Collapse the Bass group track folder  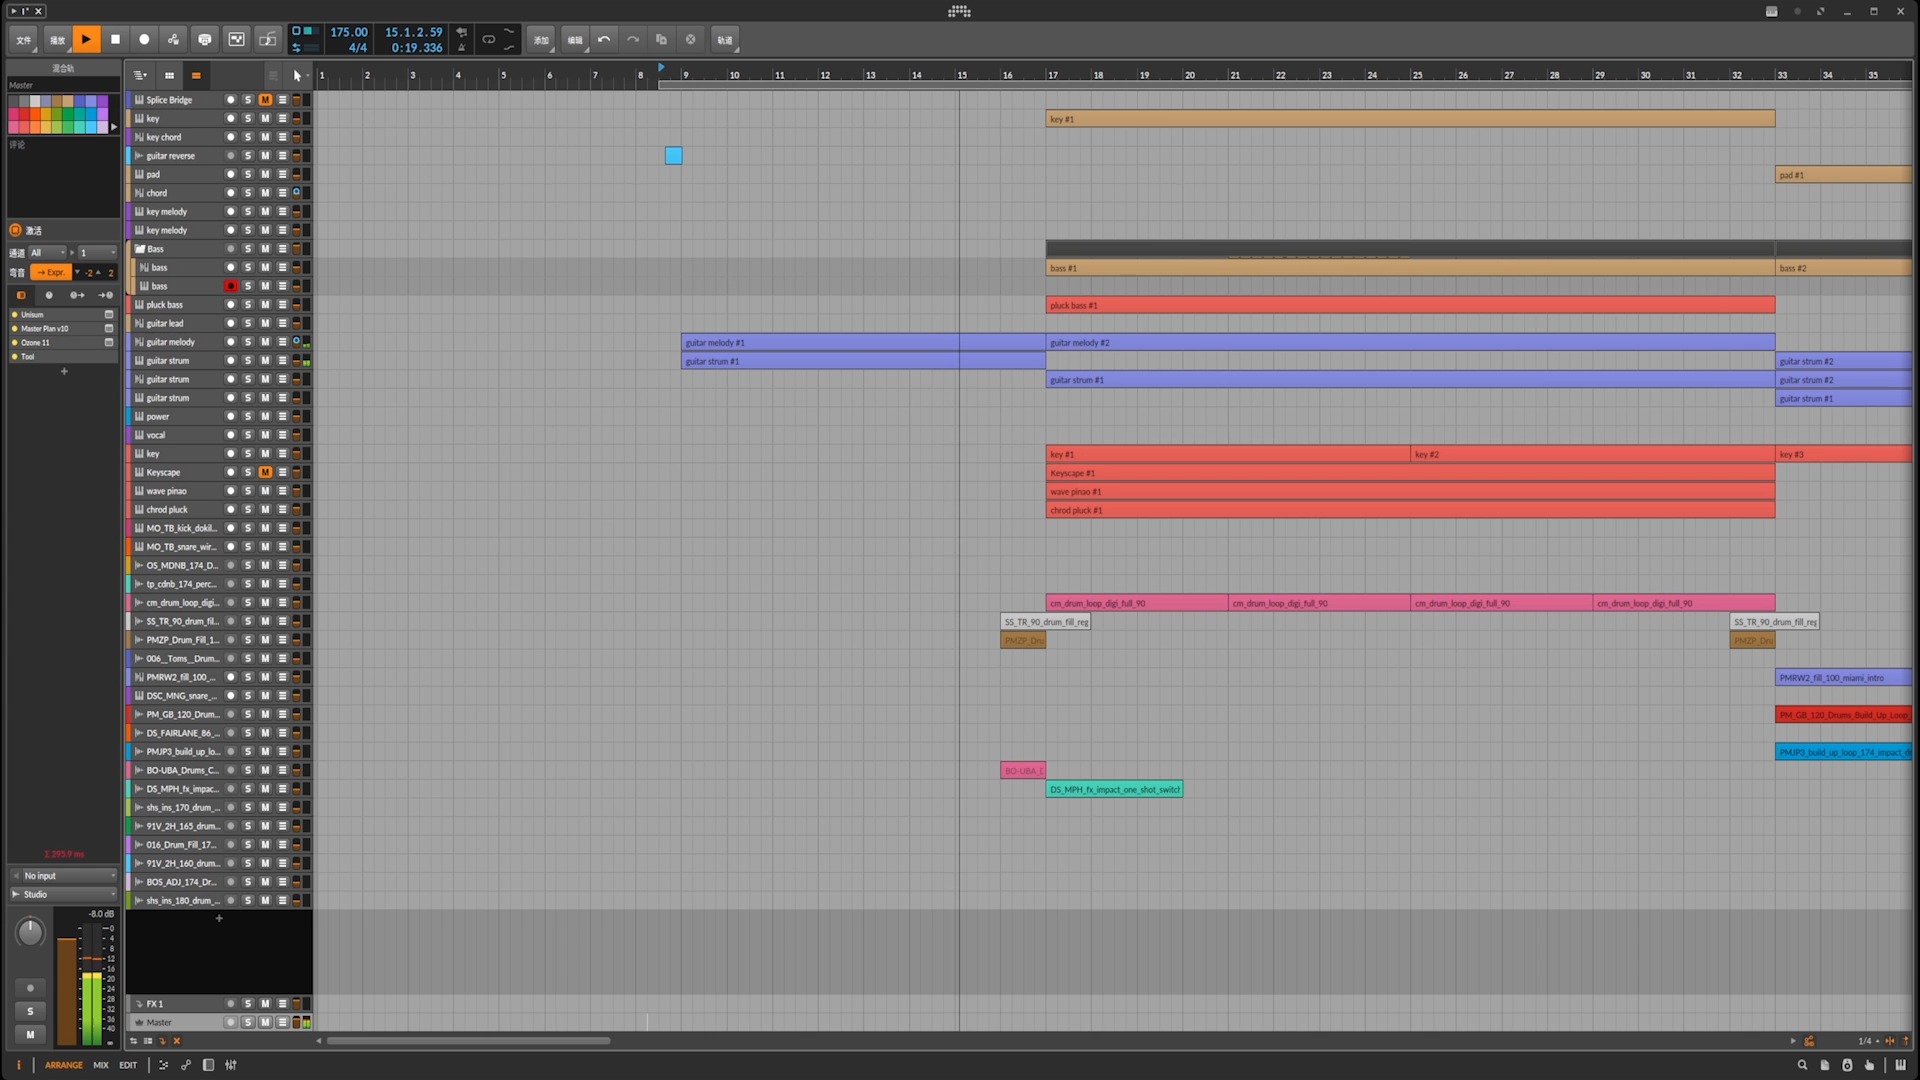pyautogui.click(x=140, y=249)
